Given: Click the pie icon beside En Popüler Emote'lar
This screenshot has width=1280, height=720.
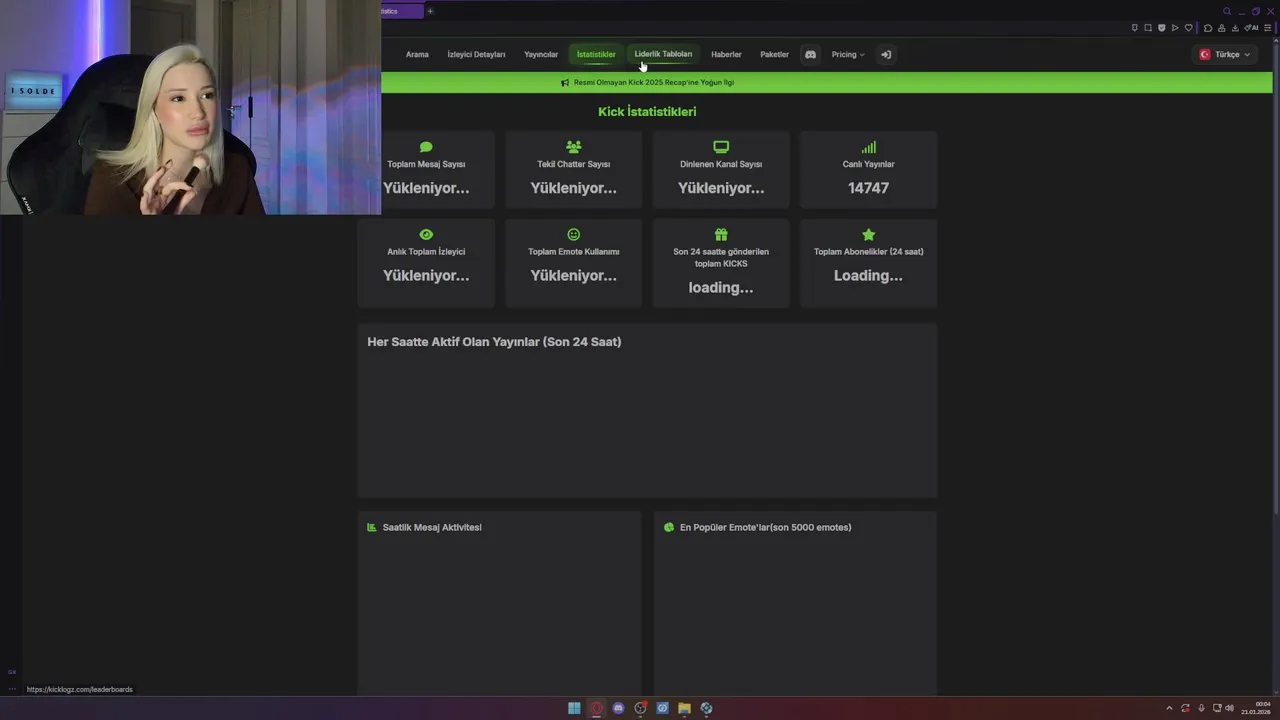Looking at the screenshot, I should coord(669,527).
